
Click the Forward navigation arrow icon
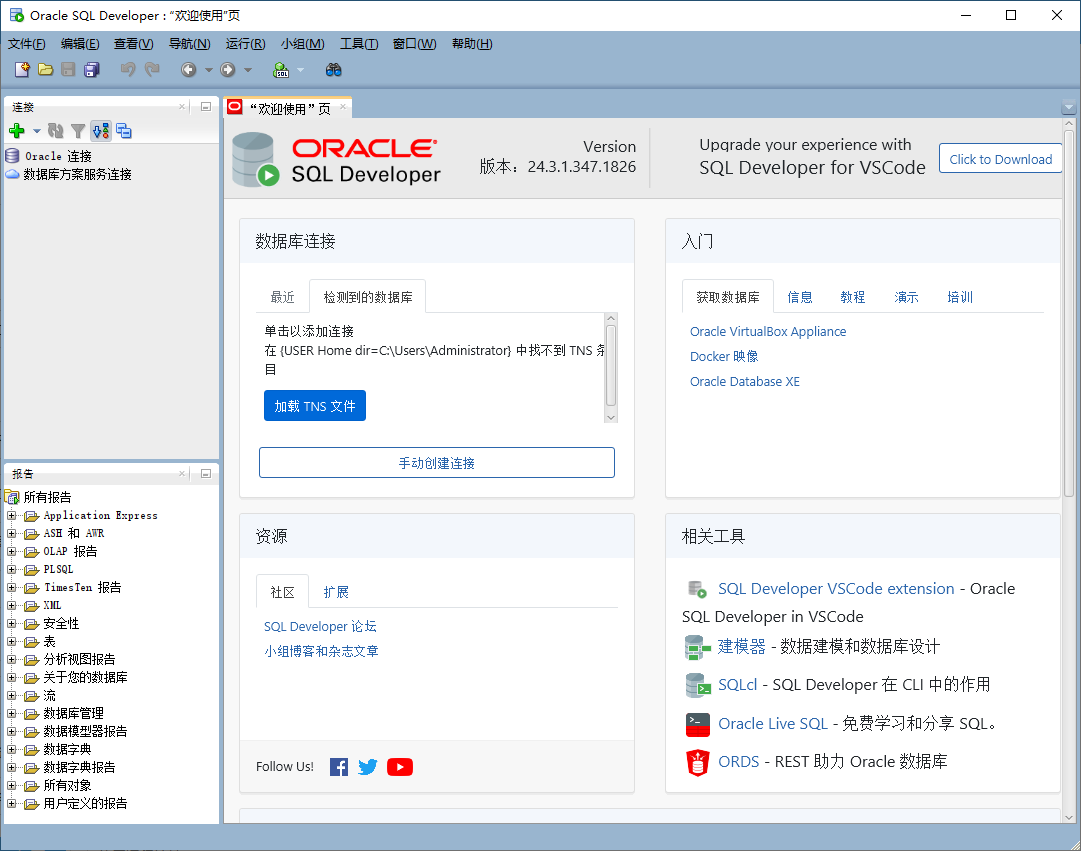pyautogui.click(x=228, y=70)
